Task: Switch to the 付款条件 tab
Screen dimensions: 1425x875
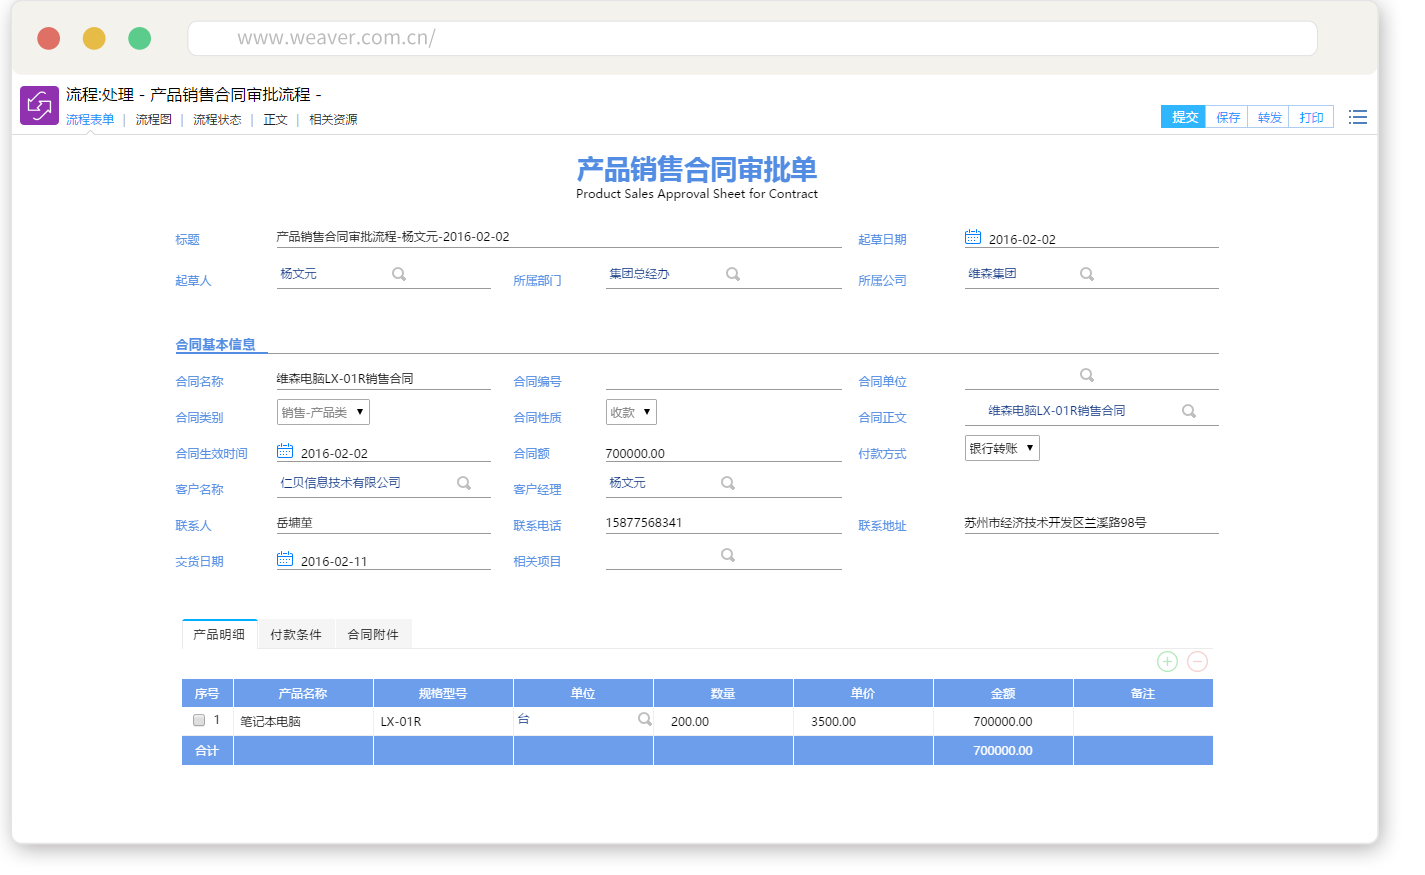Action: (296, 635)
